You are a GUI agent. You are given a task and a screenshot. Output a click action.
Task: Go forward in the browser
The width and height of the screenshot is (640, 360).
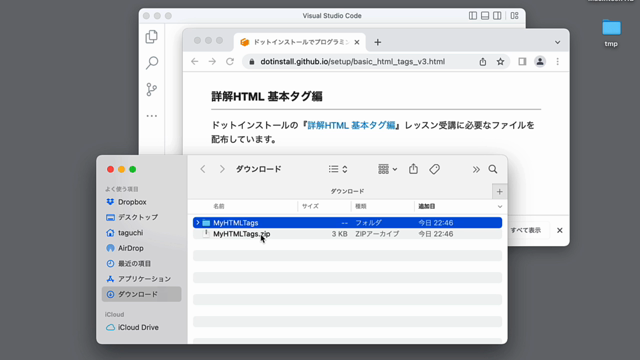[x=212, y=62]
